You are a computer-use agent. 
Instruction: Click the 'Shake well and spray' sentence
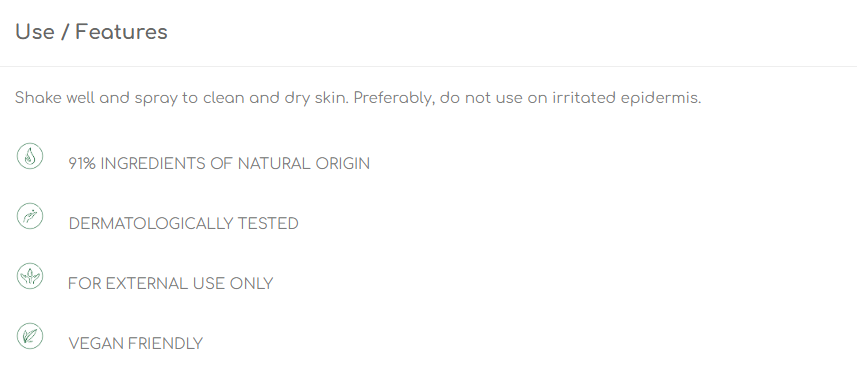pyautogui.click(x=181, y=98)
